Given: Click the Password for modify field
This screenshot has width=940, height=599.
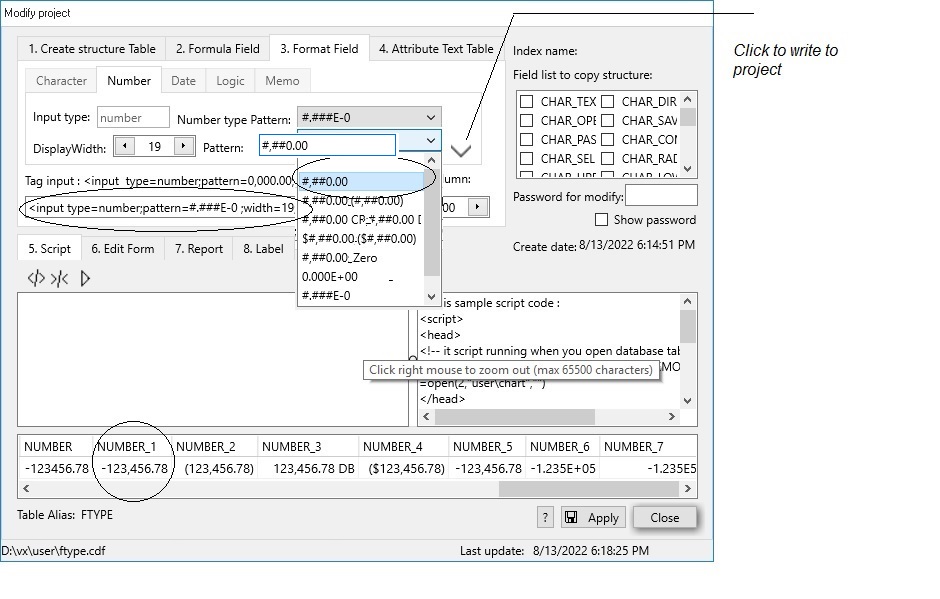Looking at the screenshot, I should point(661,196).
